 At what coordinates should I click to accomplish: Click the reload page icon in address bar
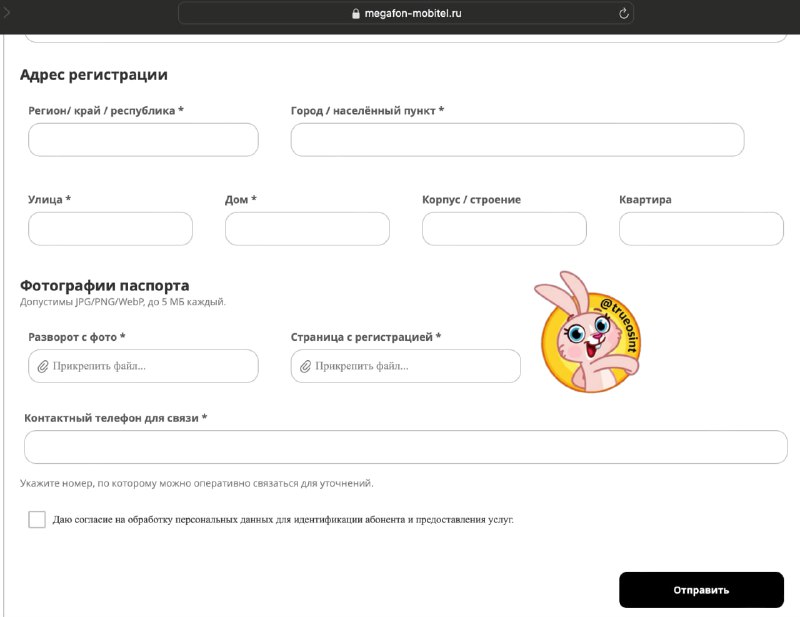click(623, 14)
